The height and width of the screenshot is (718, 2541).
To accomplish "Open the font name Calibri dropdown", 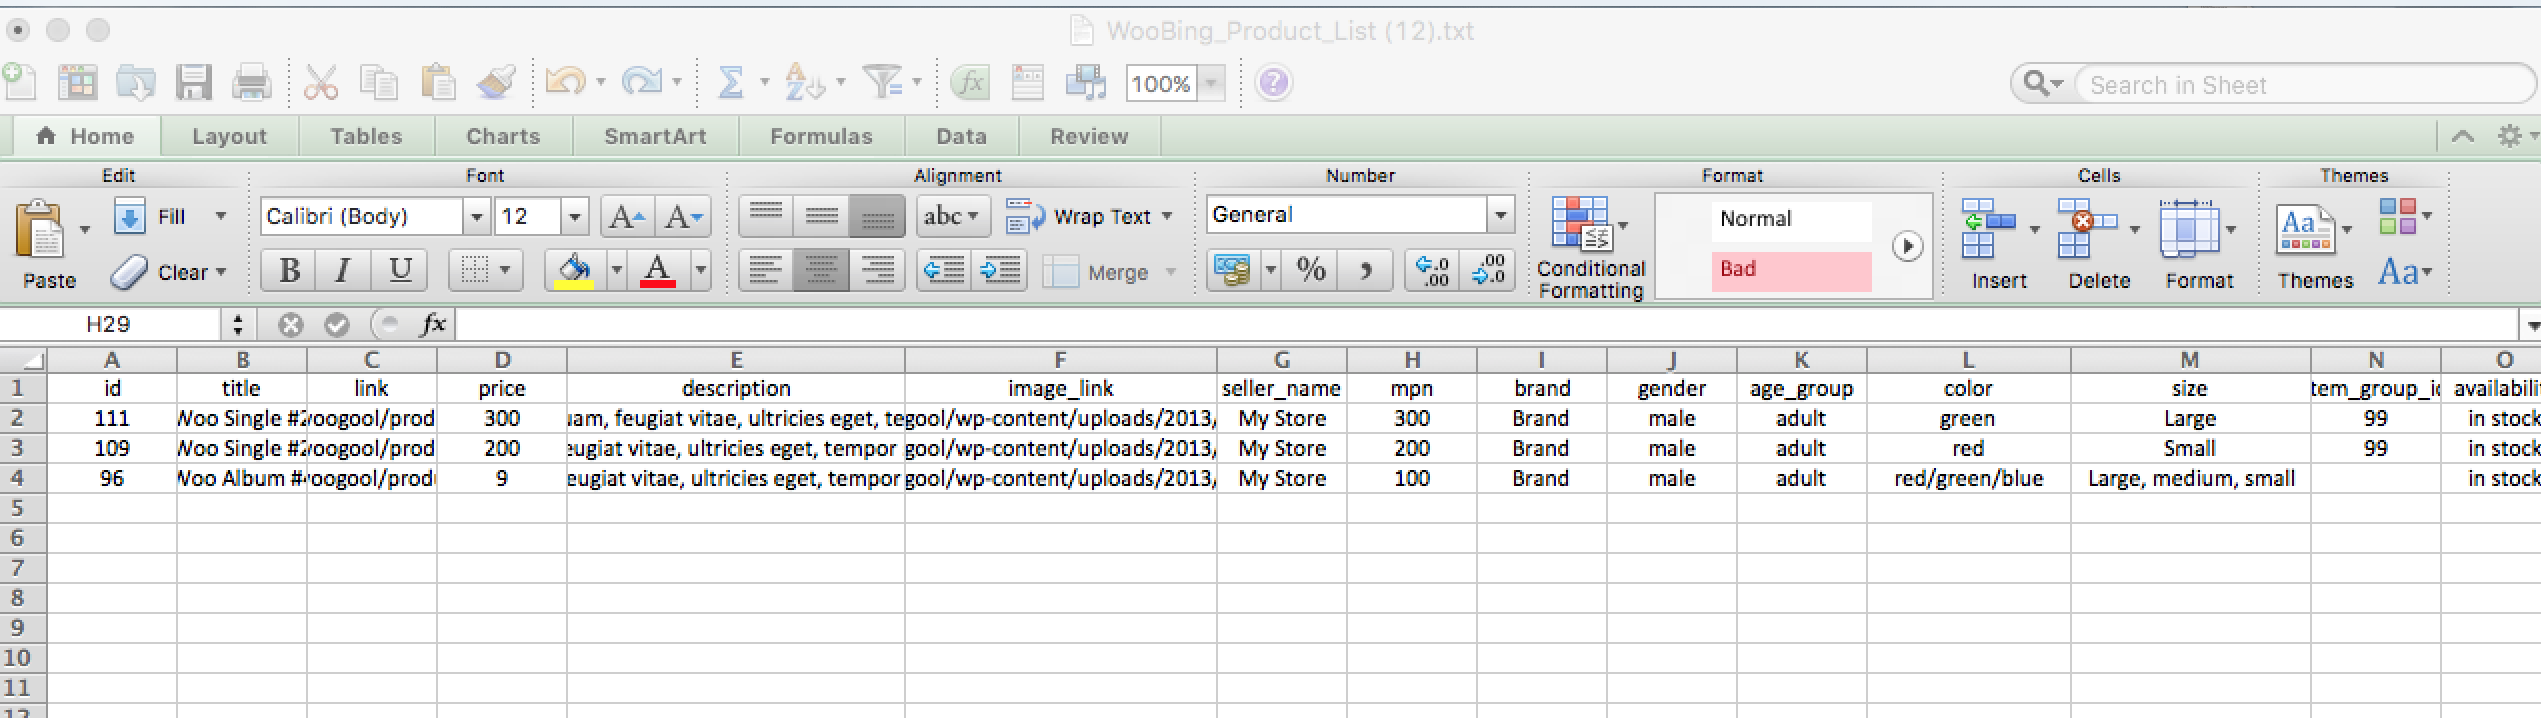I will (476, 216).
